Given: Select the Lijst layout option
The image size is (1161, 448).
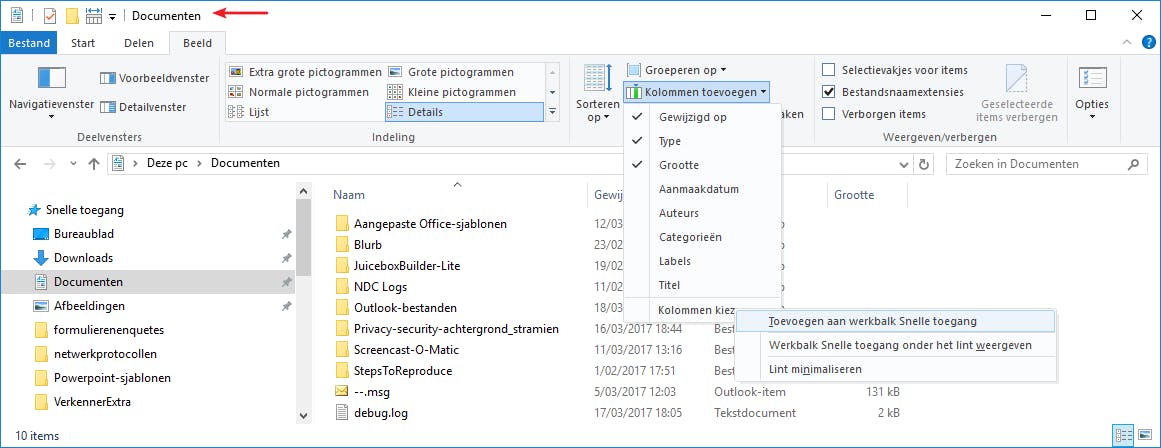Looking at the screenshot, I should [x=258, y=112].
